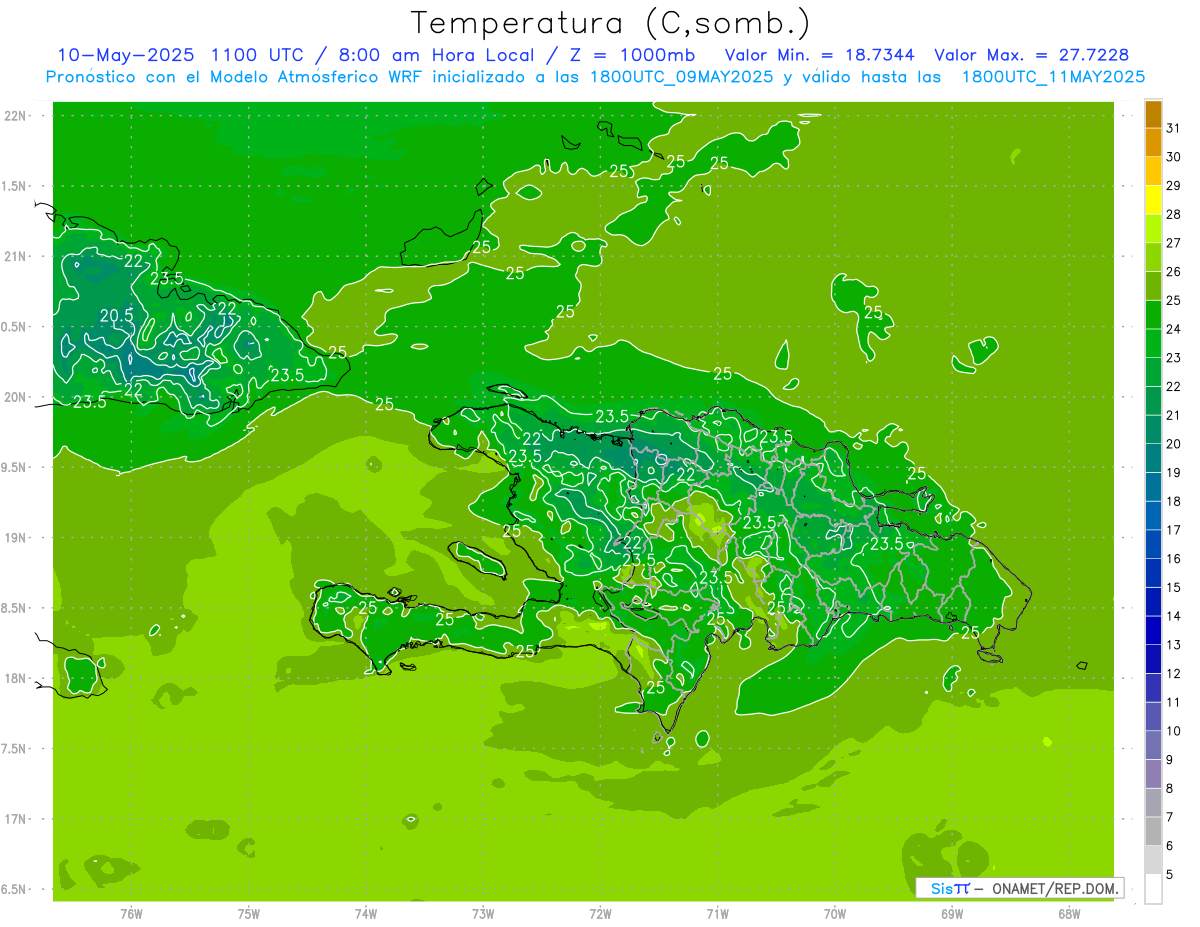
Task: Click the valid-until time "1800UTC_11MAY2025"
Action: pos(1053,77)
